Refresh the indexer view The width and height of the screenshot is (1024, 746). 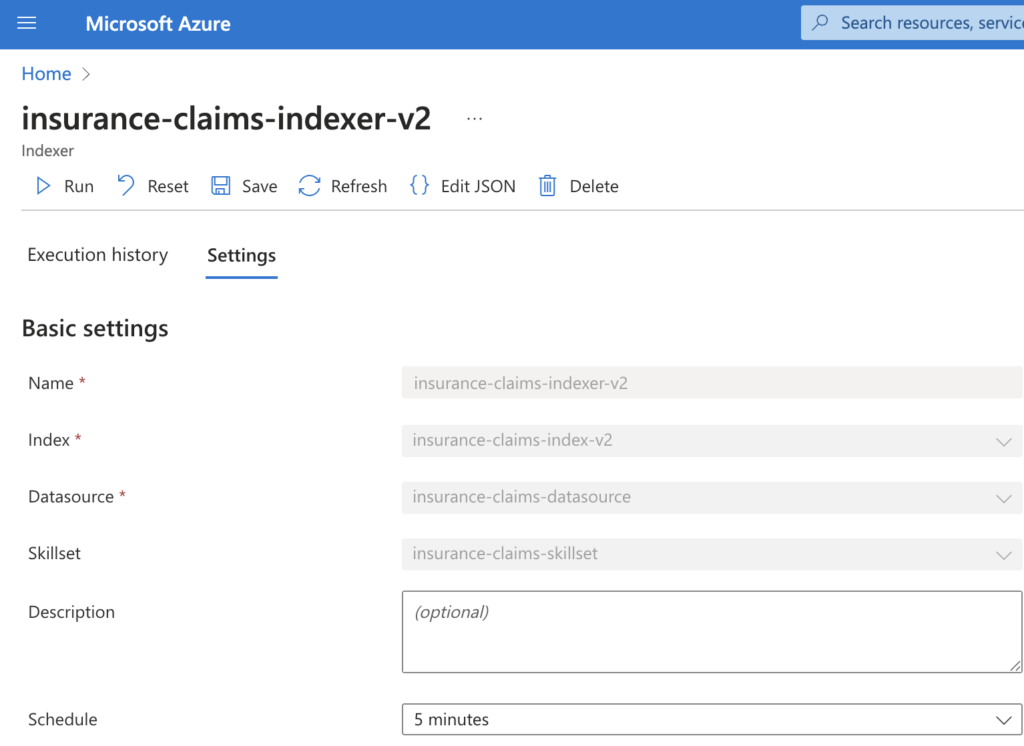(x=342, y=186)
